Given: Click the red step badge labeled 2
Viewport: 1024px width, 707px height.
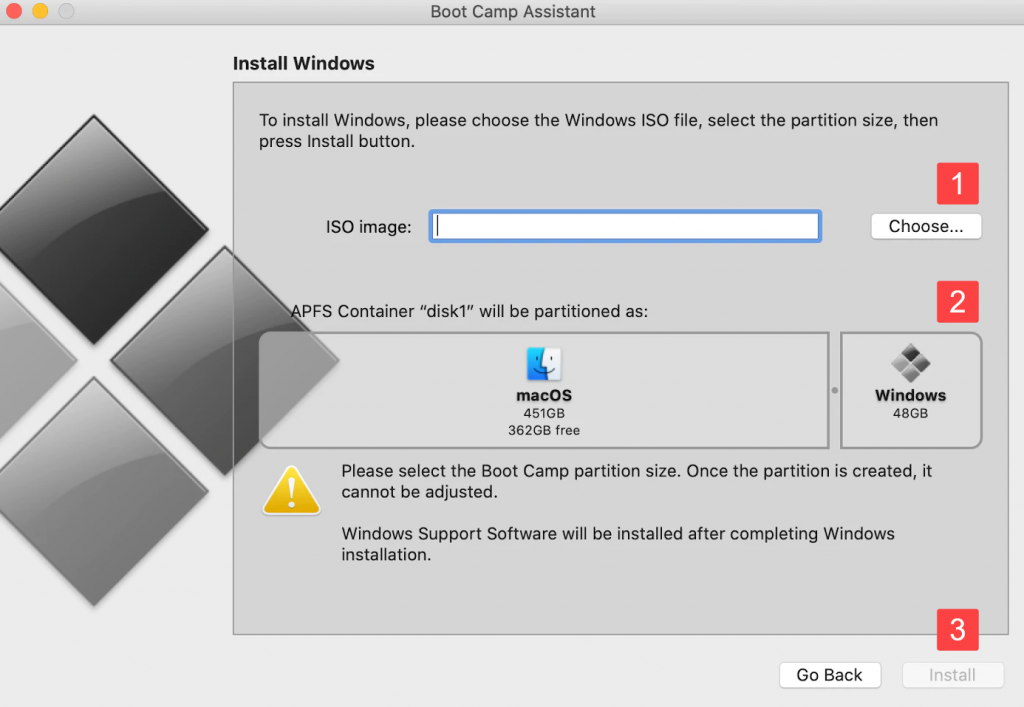Looking at the screenshot, I should tap(957, 301).
